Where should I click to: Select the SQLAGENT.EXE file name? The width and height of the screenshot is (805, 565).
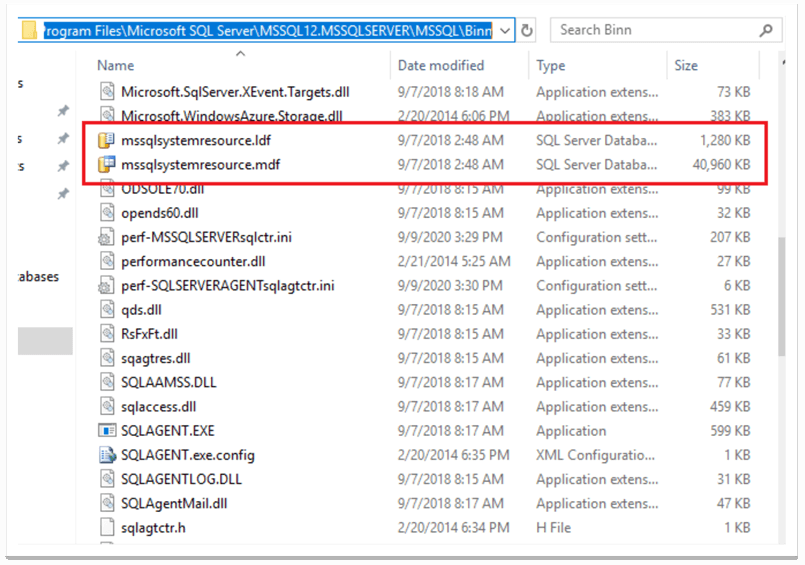pyautogui.click(x=168, y=431)
